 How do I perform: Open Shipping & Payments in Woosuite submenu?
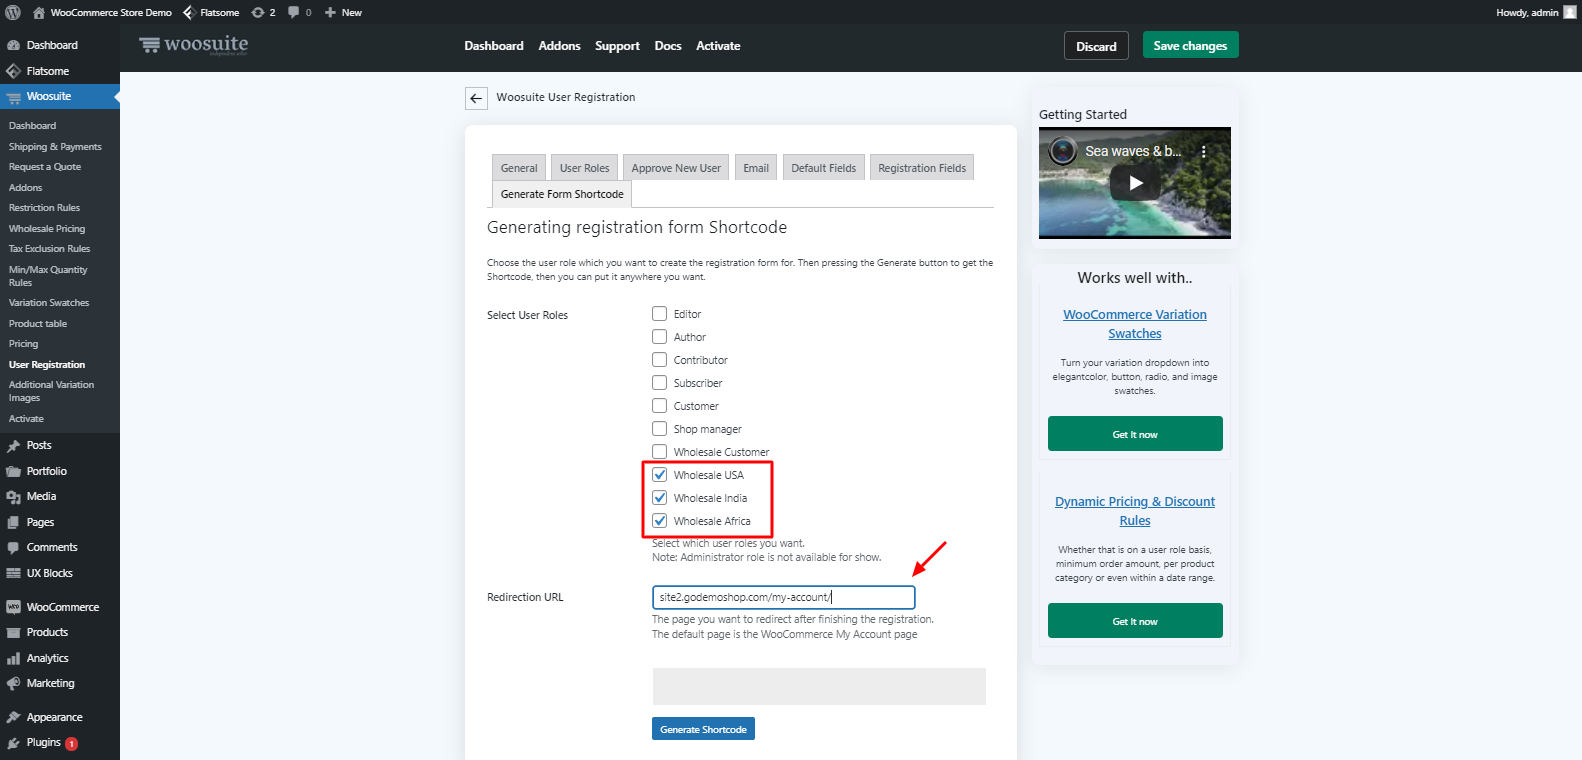[x=55, y=147]
